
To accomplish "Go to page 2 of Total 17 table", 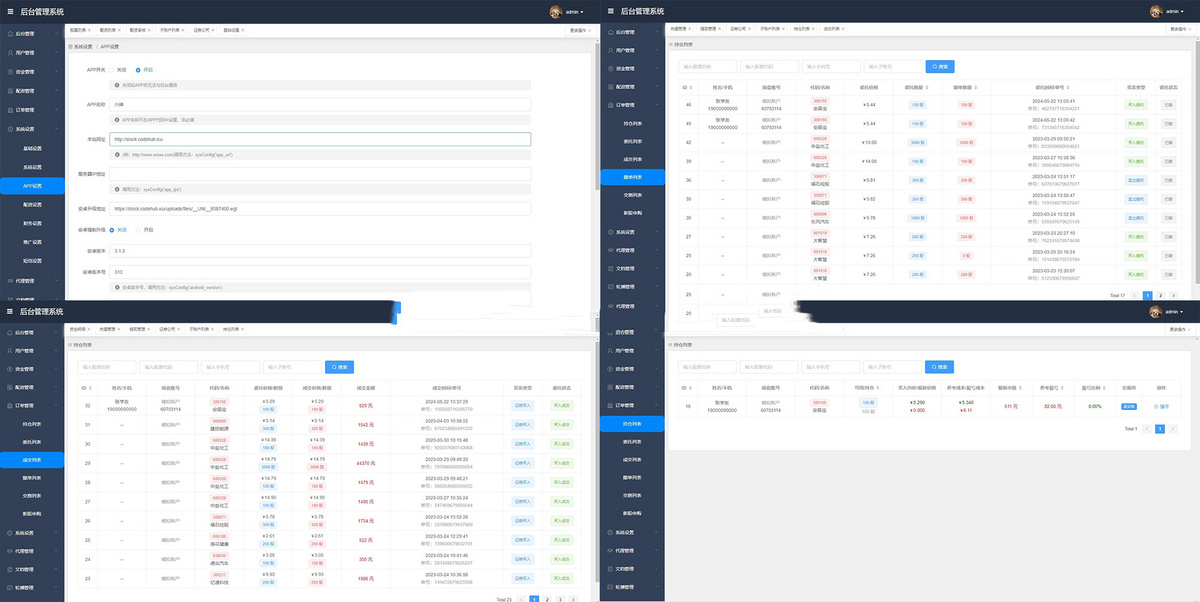I will click(1160, 296).
